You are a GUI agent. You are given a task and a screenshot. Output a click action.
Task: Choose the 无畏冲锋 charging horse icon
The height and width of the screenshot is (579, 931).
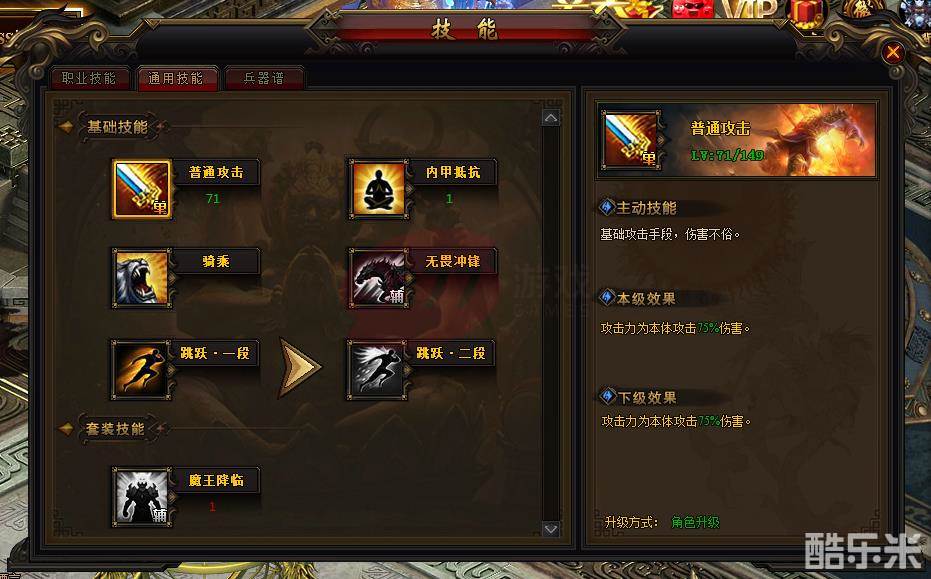(x=378, y=278)
